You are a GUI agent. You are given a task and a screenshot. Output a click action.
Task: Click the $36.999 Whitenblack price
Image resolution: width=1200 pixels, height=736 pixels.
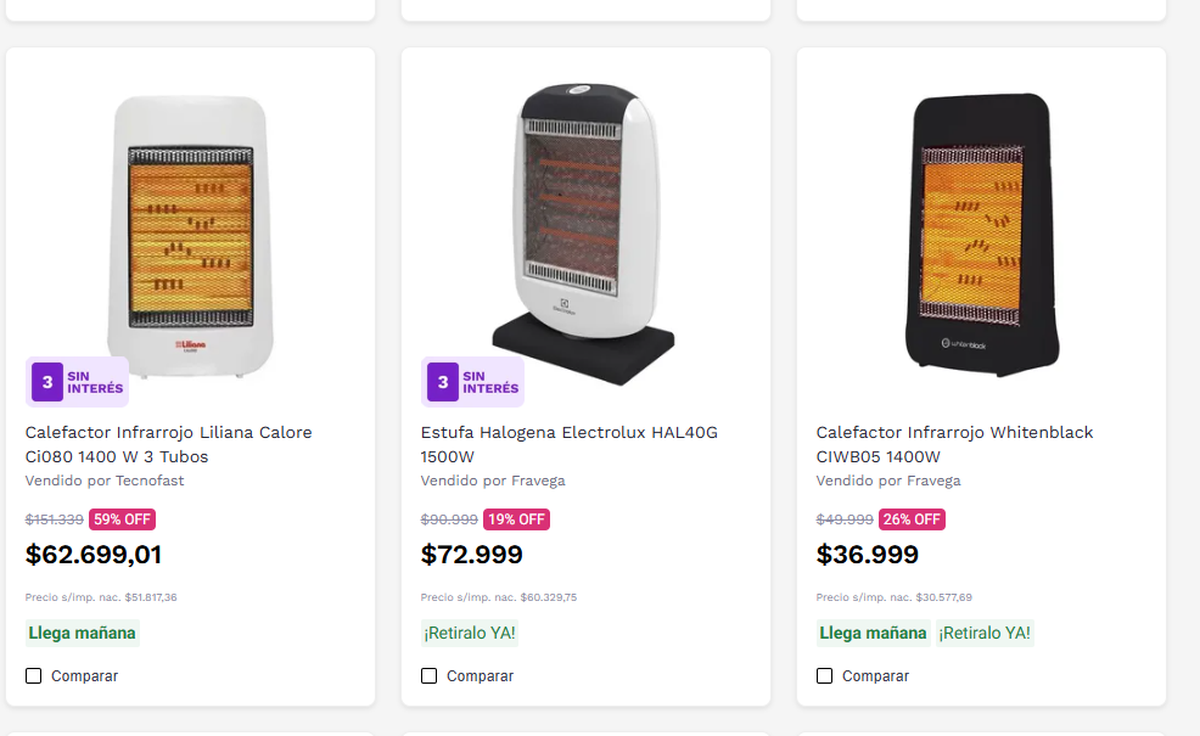point(867,555)
